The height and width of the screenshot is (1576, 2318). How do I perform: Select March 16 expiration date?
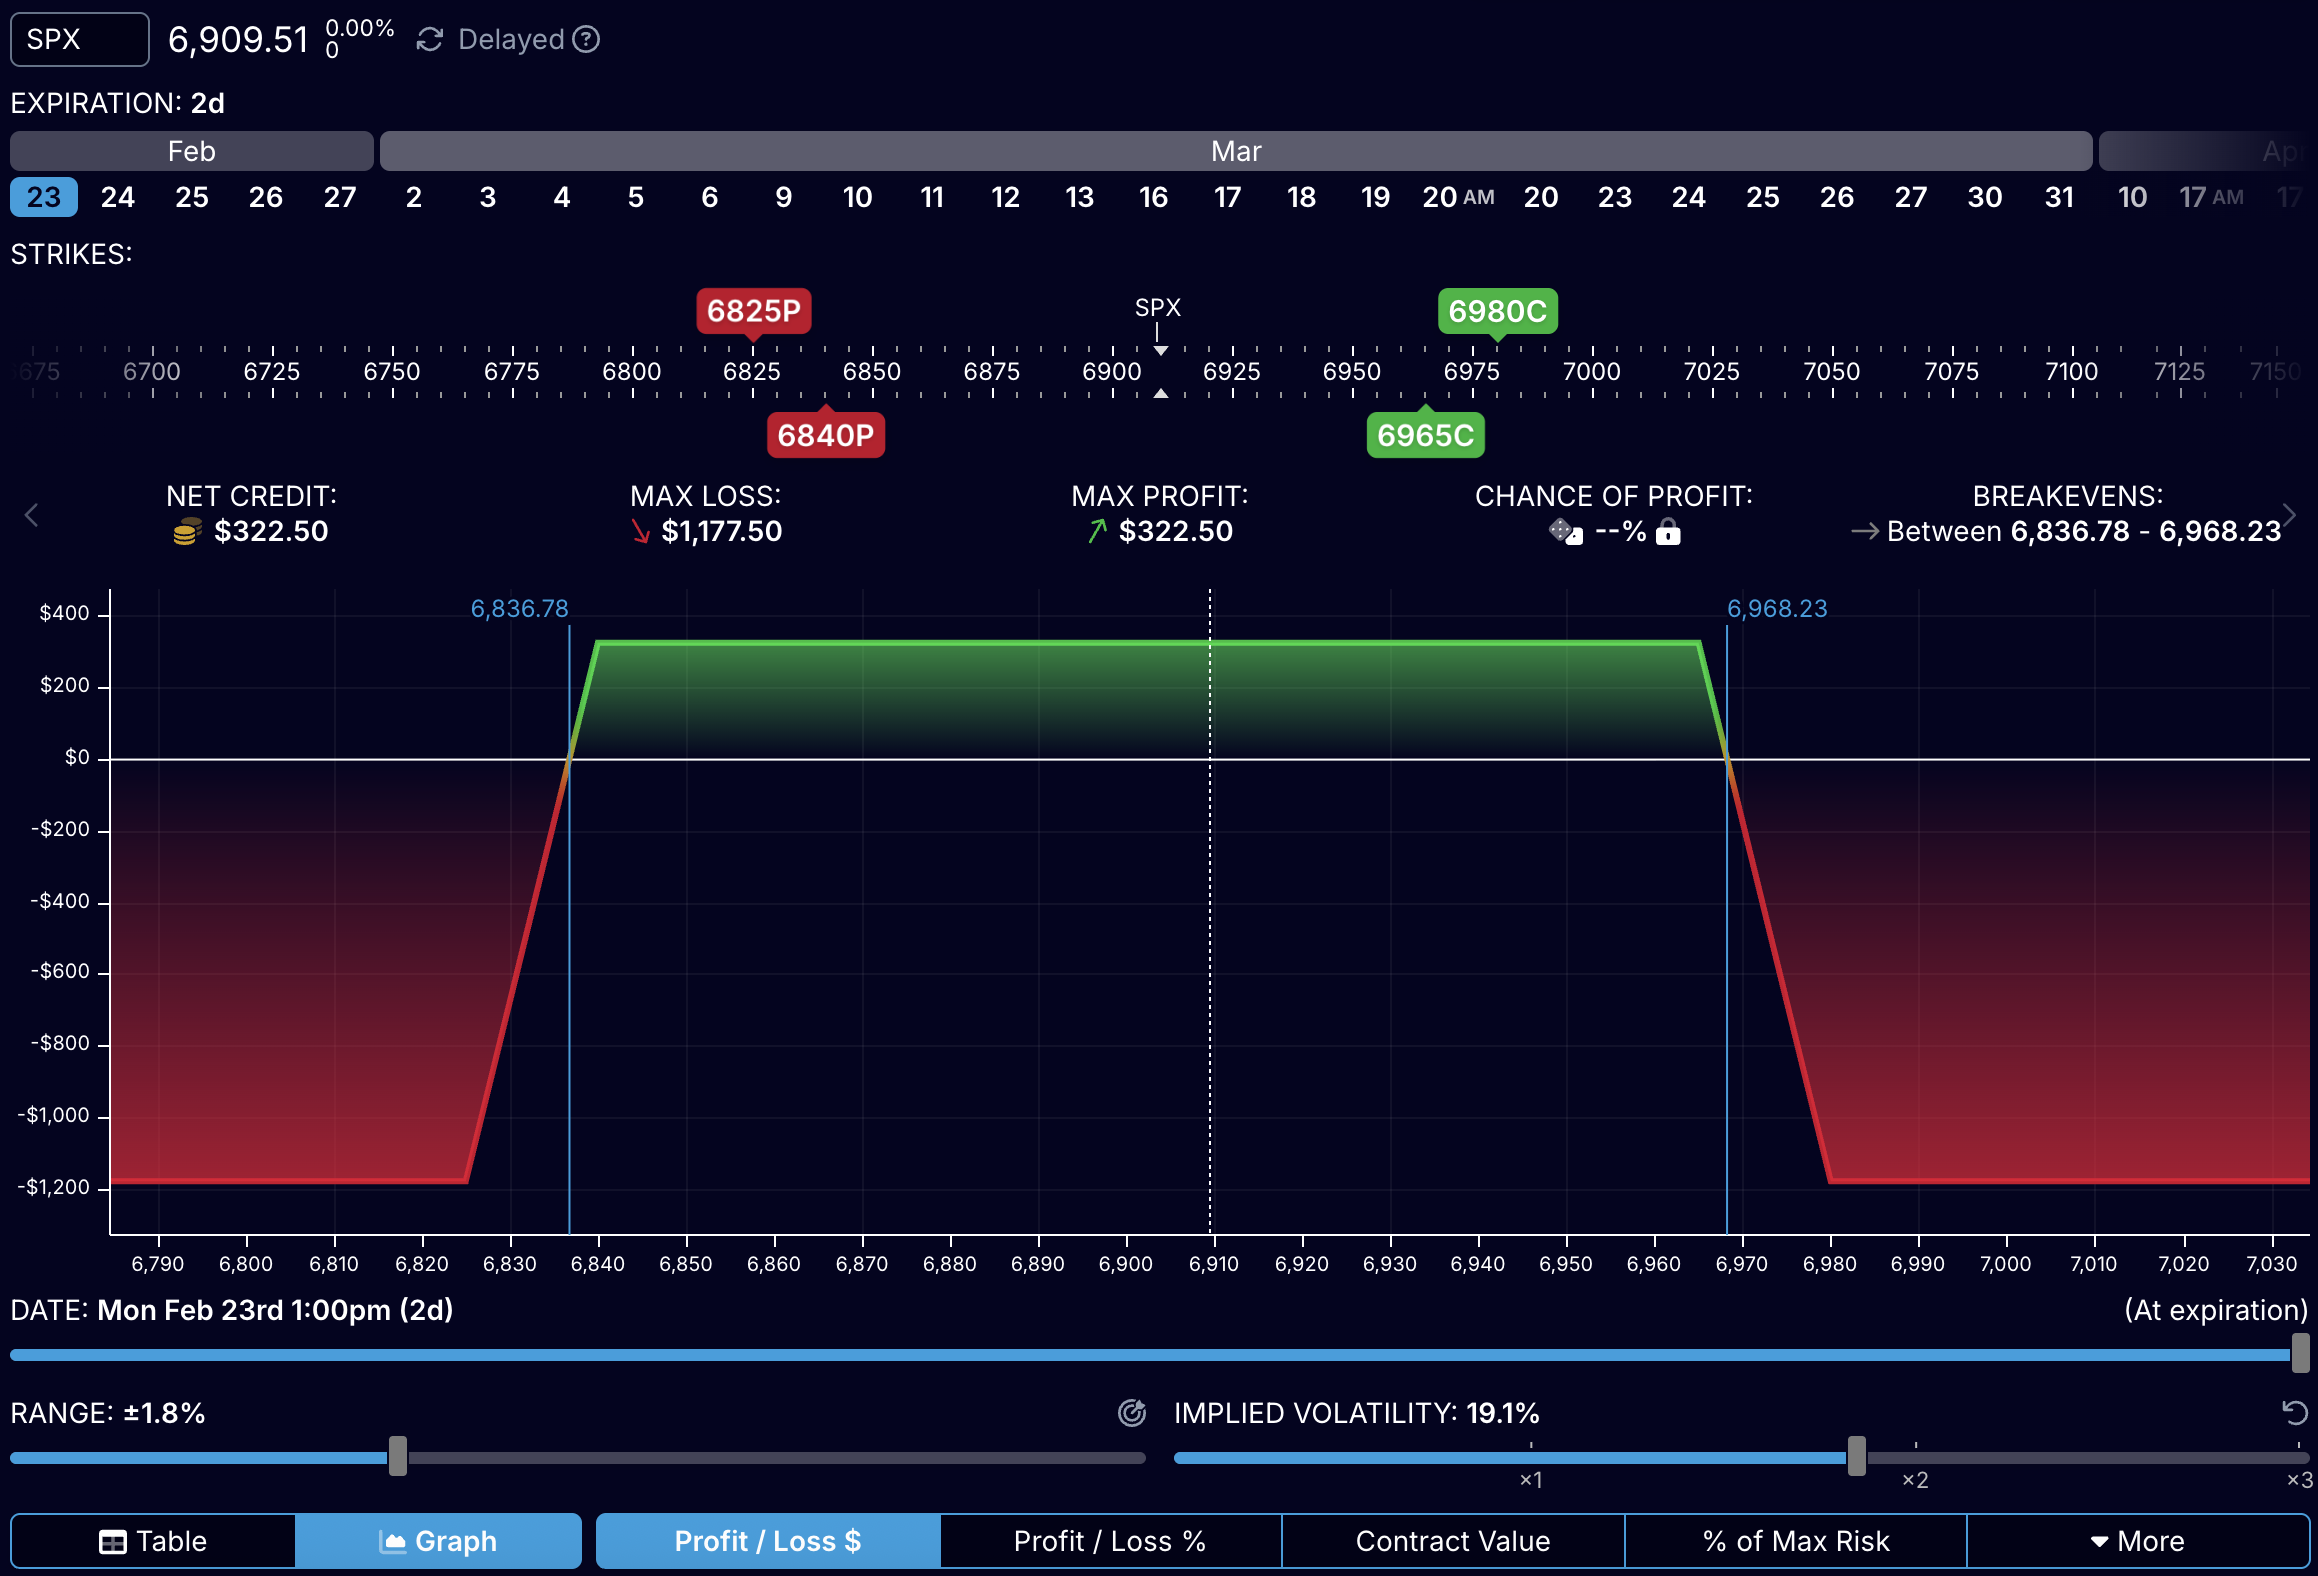pos(1154,197)
